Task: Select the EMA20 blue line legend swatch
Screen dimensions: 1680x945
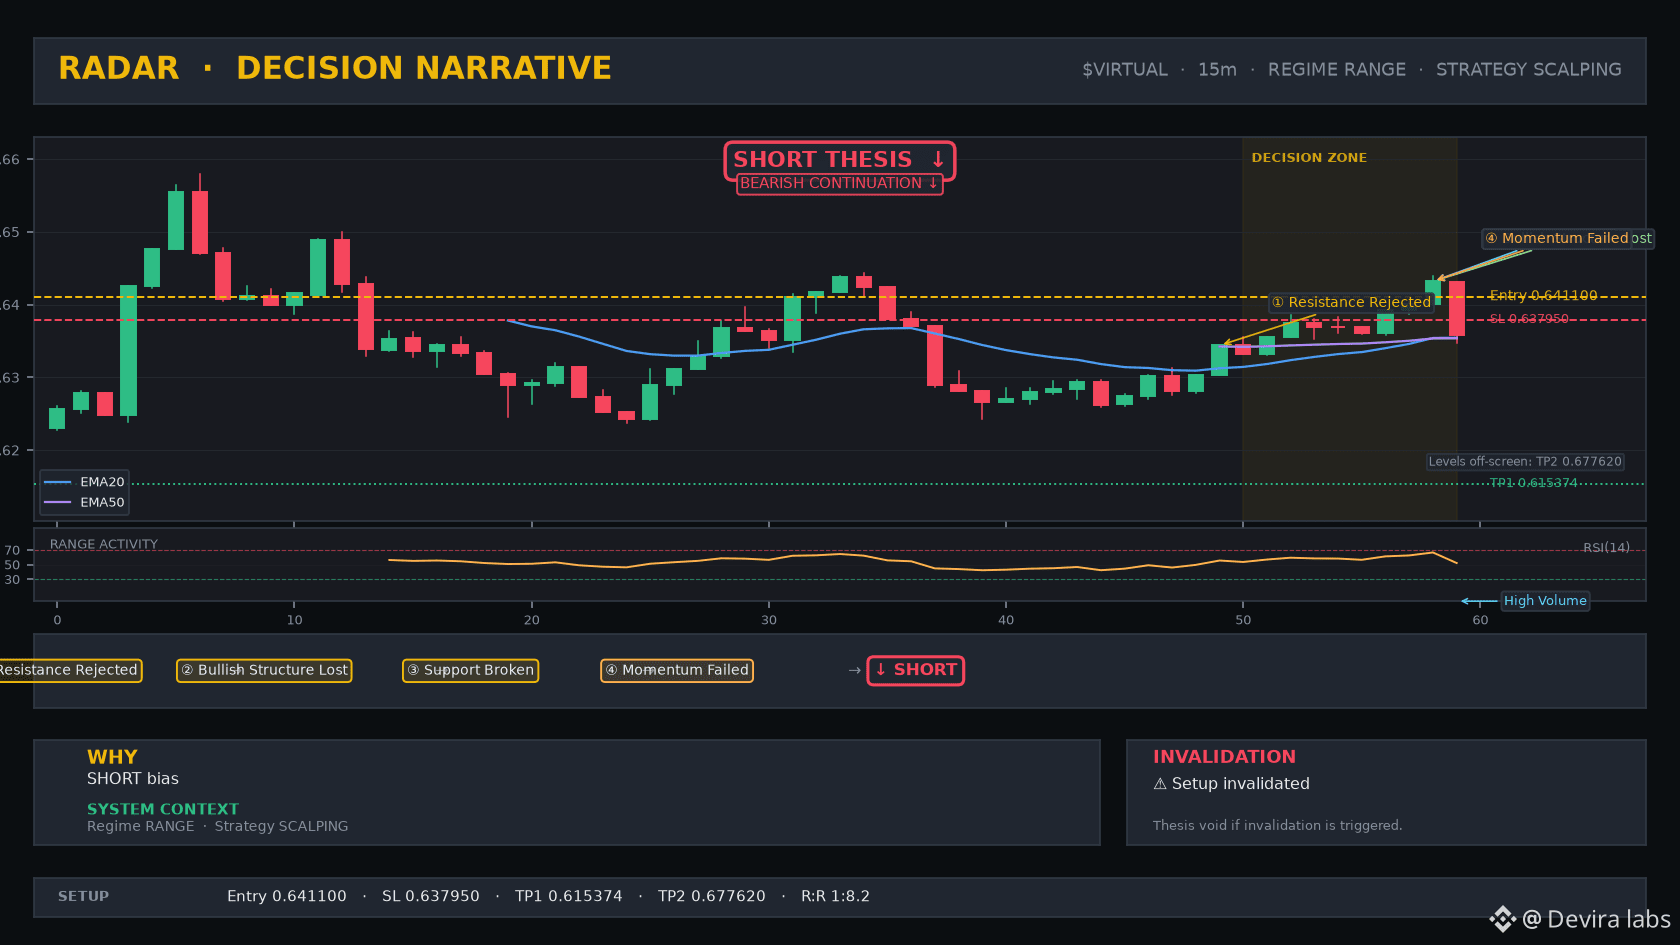Action: tap(58, 482)
